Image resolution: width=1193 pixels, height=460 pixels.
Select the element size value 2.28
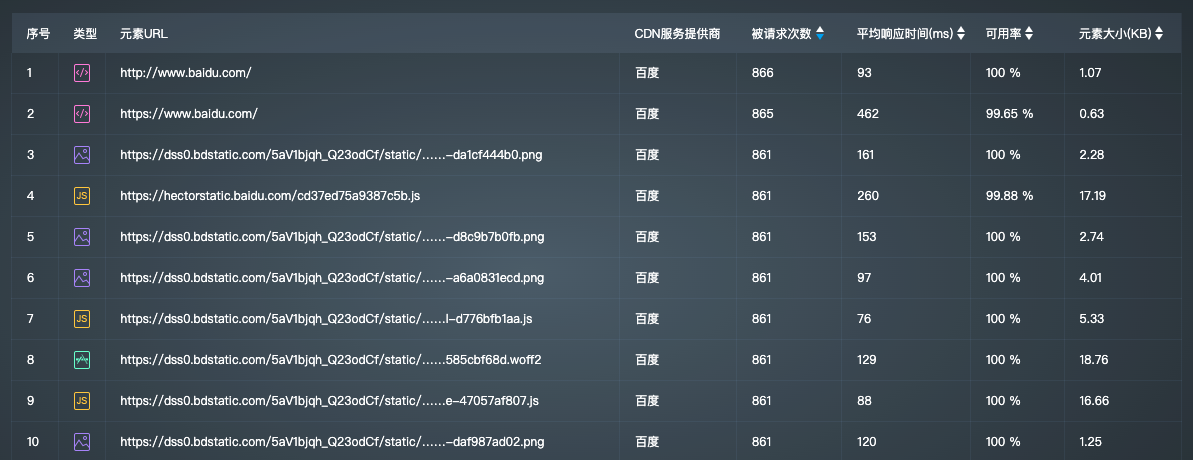click(x=1091, y=155)
